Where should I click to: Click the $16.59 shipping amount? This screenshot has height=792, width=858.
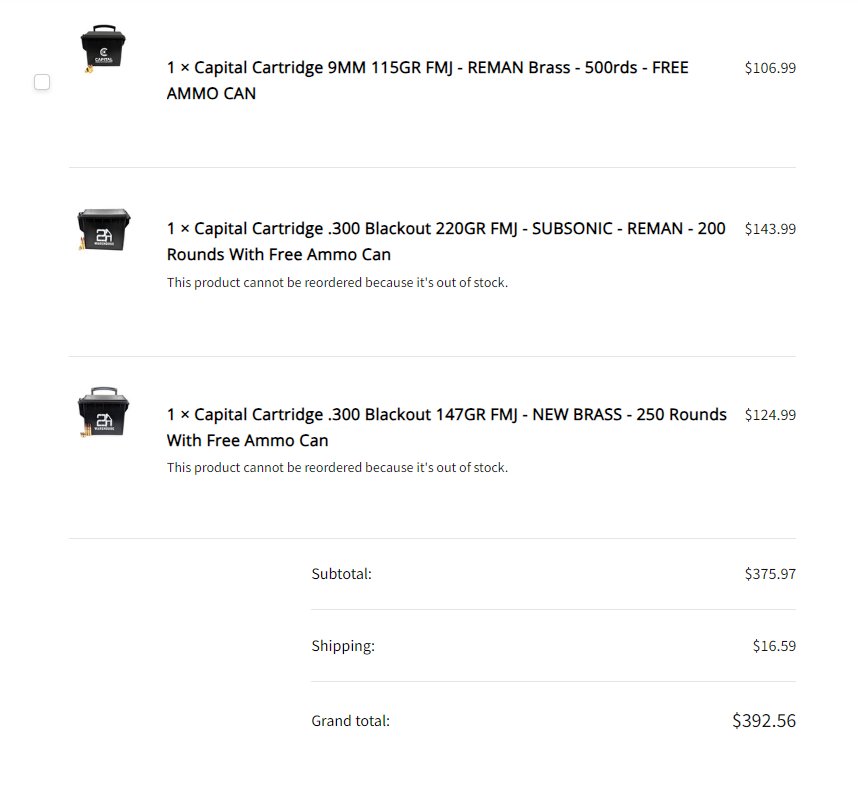pos(774,646)
